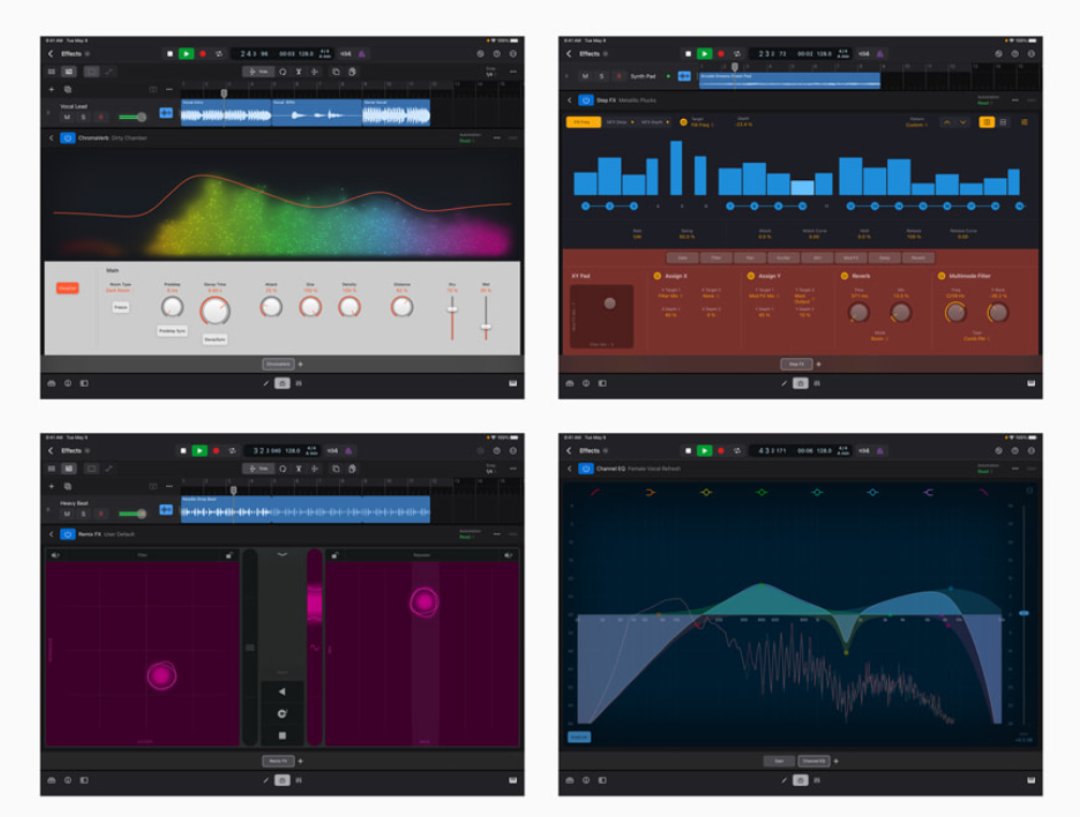Click the Decay Sync button

pos(215,340)
